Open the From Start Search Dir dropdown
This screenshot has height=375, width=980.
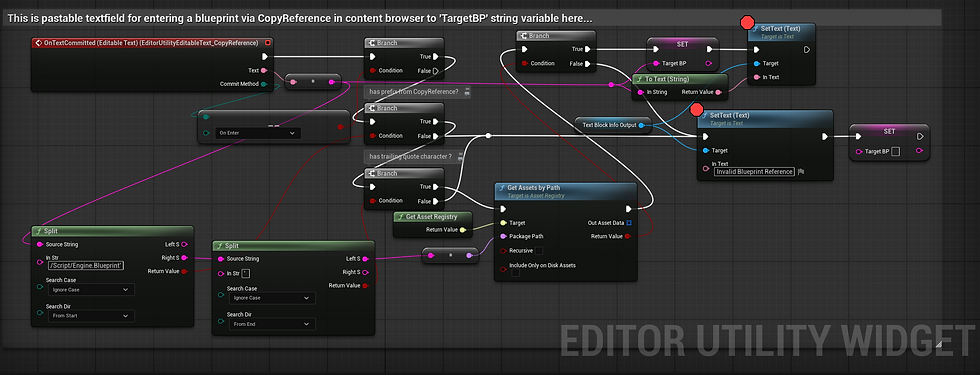pyautogui.click(x=91, y=316)
